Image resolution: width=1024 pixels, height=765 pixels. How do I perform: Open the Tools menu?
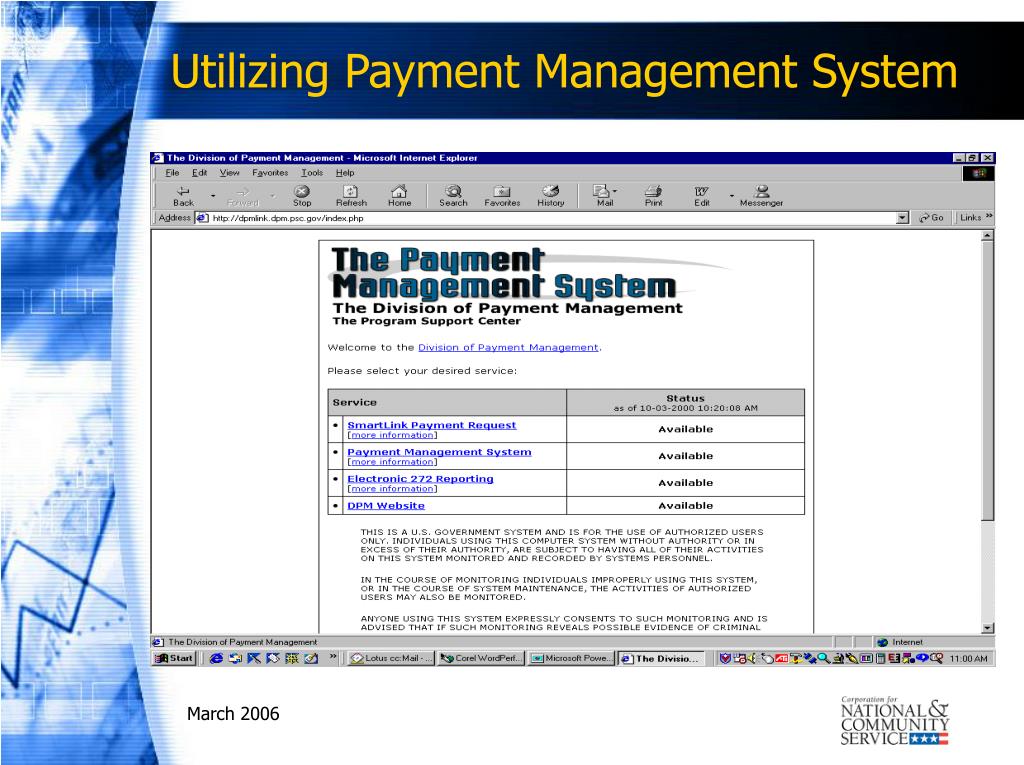click(312, 173)
